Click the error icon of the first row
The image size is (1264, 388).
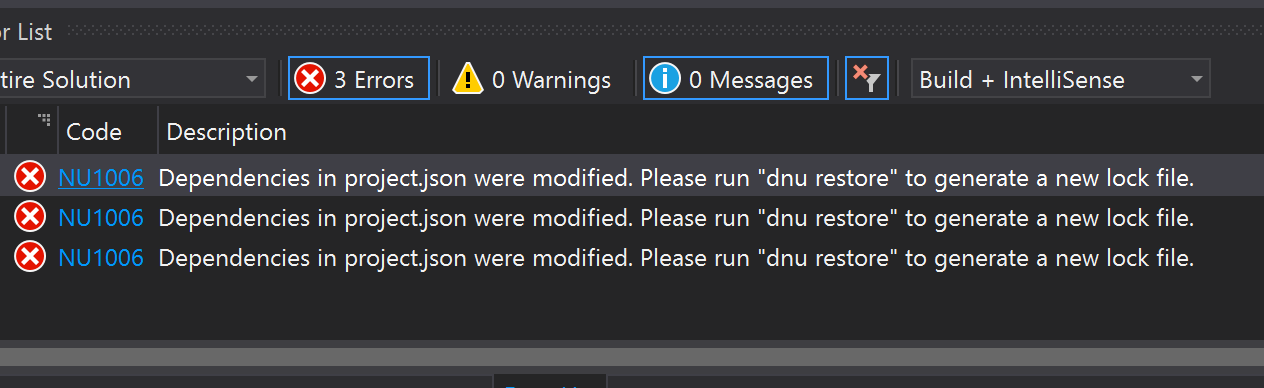click(x=30, y=178)
